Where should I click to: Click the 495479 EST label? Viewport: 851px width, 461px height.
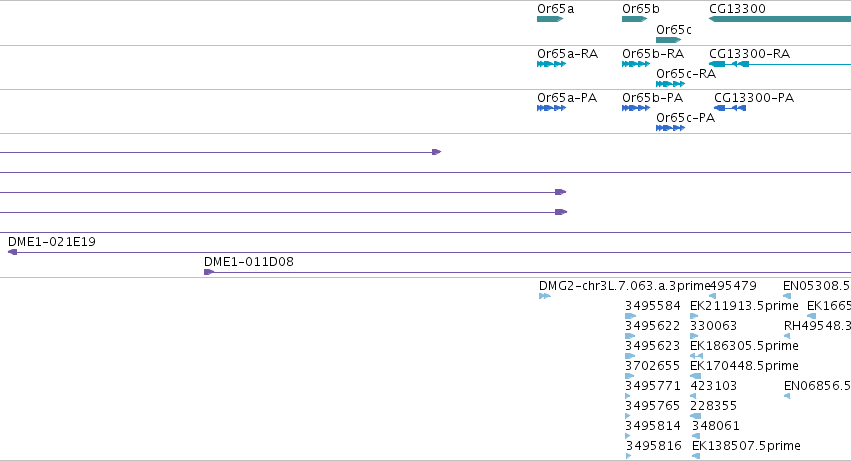[x=733, y=286]
